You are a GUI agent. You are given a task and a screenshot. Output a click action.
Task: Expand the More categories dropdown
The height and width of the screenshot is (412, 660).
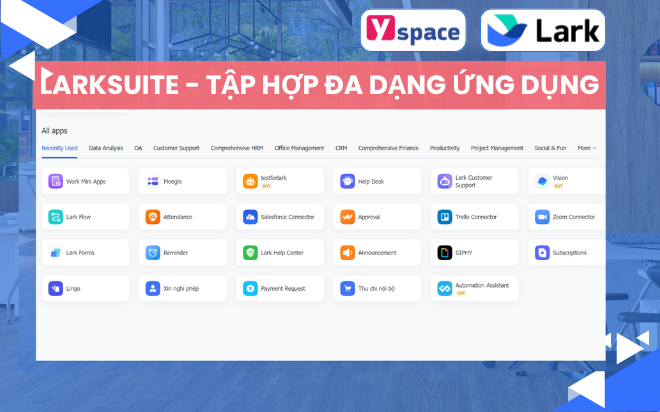pos(587,148)
